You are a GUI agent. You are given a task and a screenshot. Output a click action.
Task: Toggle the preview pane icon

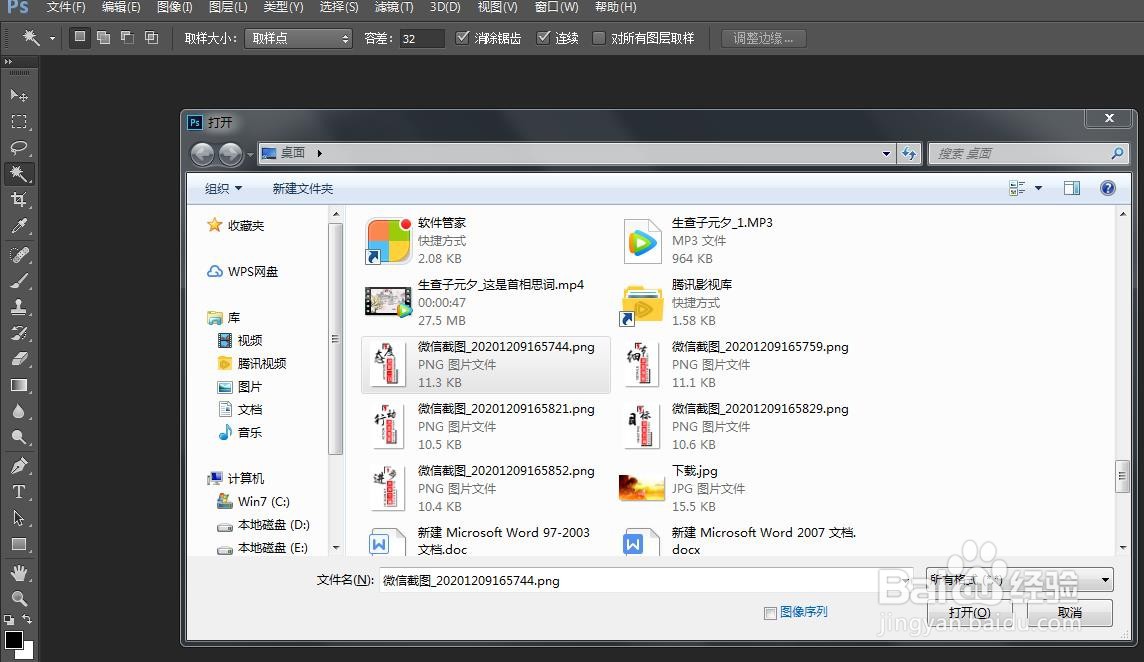coord(1072,188)
